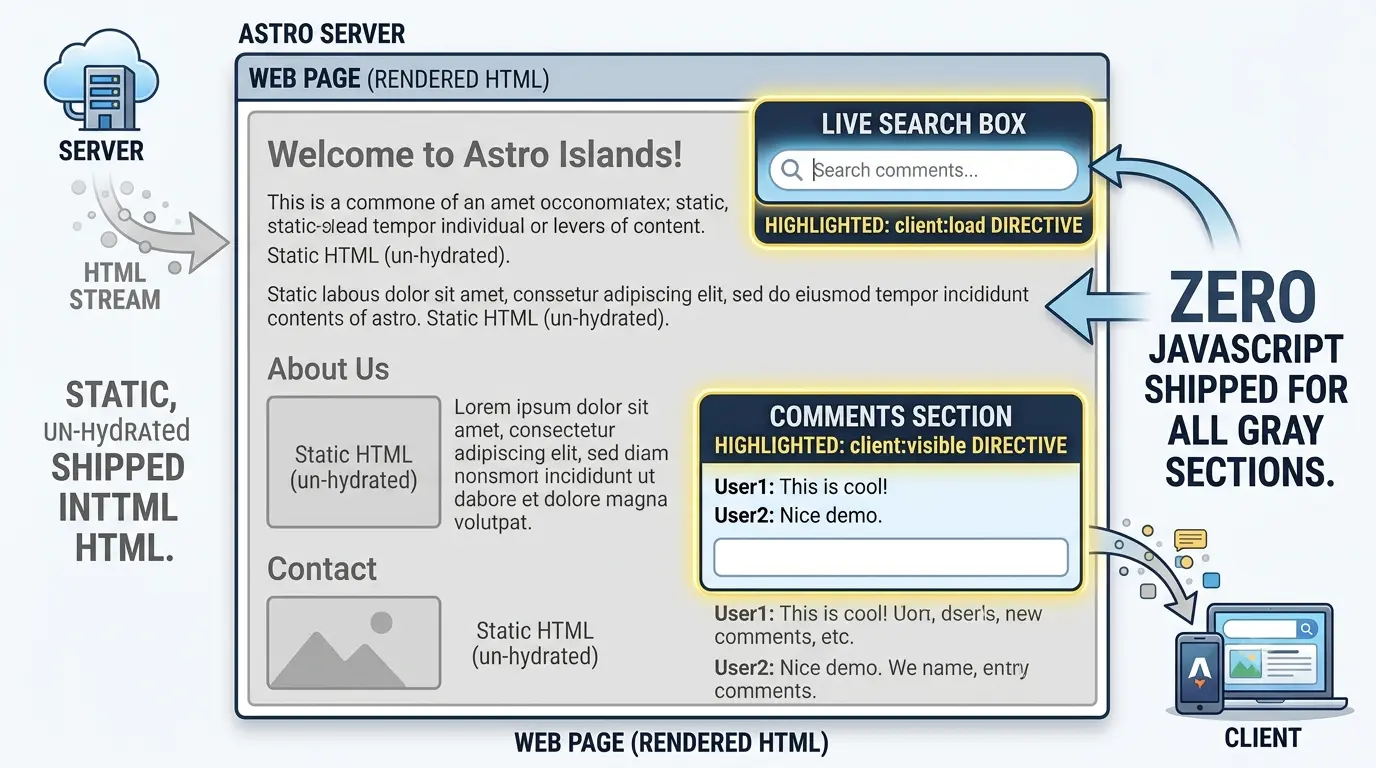Click the phone showing the Astro logo
The width and height of the screenshot is (1376, 768).
tap(1200, 673)
